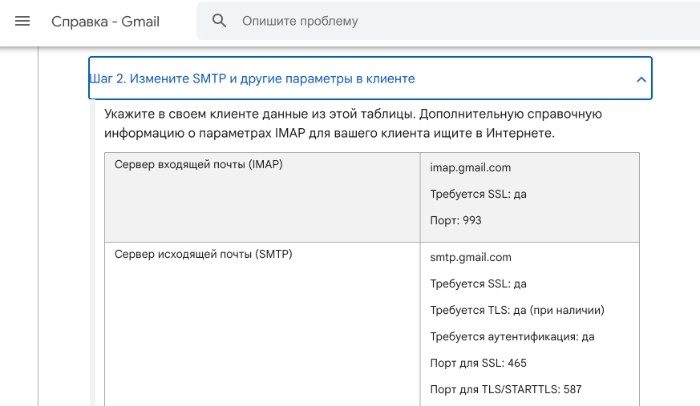Click the imap.gmail.com server address

[470, 168]
